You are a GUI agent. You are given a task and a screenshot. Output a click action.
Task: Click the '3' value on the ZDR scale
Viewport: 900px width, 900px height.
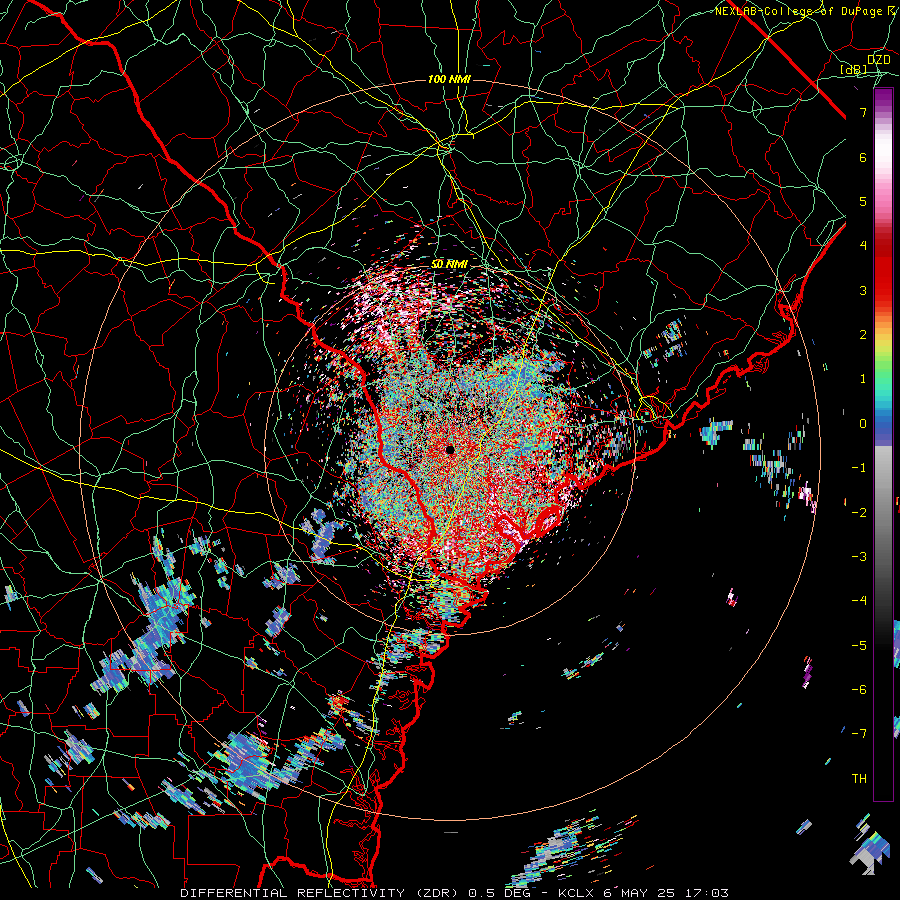click(x=863, y=290)
